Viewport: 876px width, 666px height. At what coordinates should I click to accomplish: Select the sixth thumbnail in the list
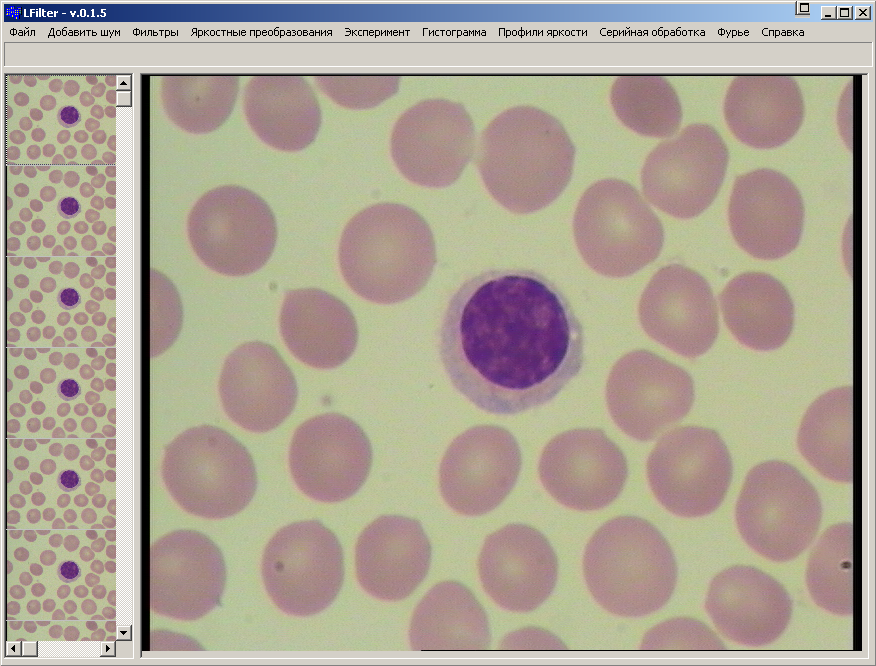coord(61,575)
